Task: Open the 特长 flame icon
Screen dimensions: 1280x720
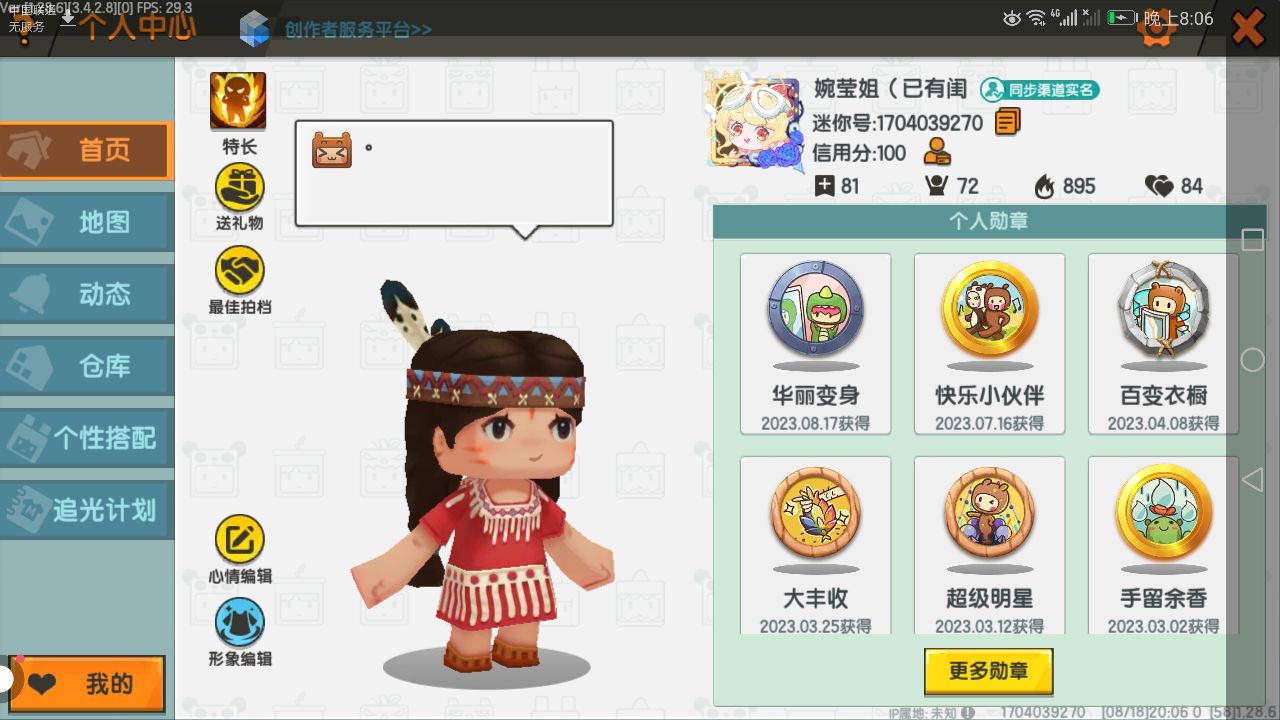Action: point(238,101)
